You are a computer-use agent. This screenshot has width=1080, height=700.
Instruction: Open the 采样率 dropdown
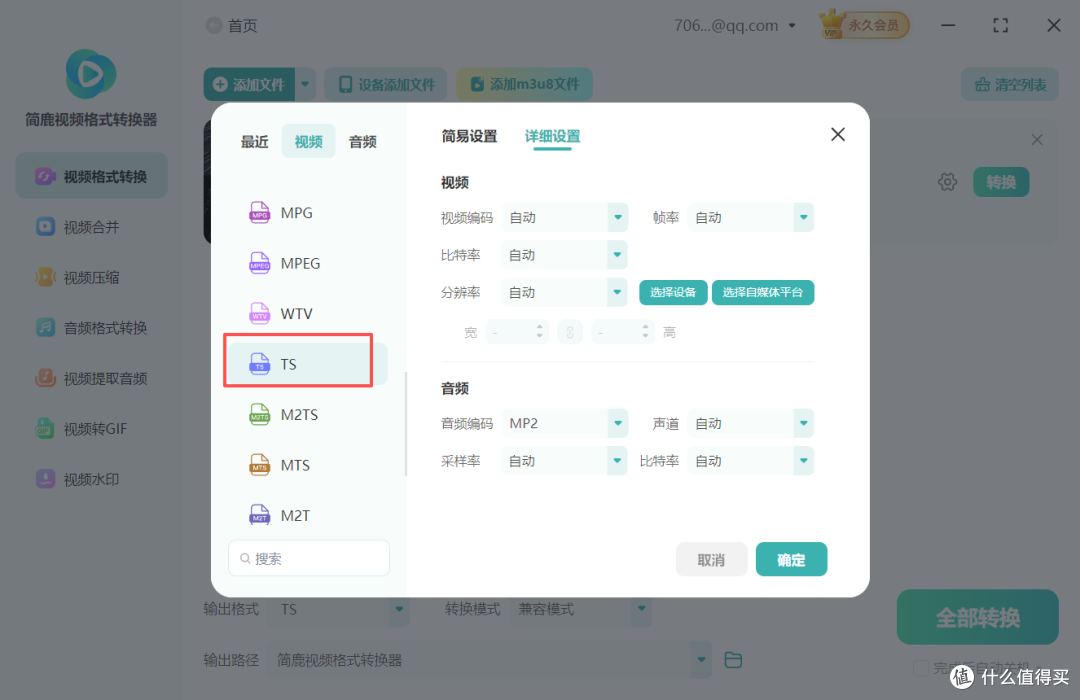pyautogui.click(x=565, y=461)
